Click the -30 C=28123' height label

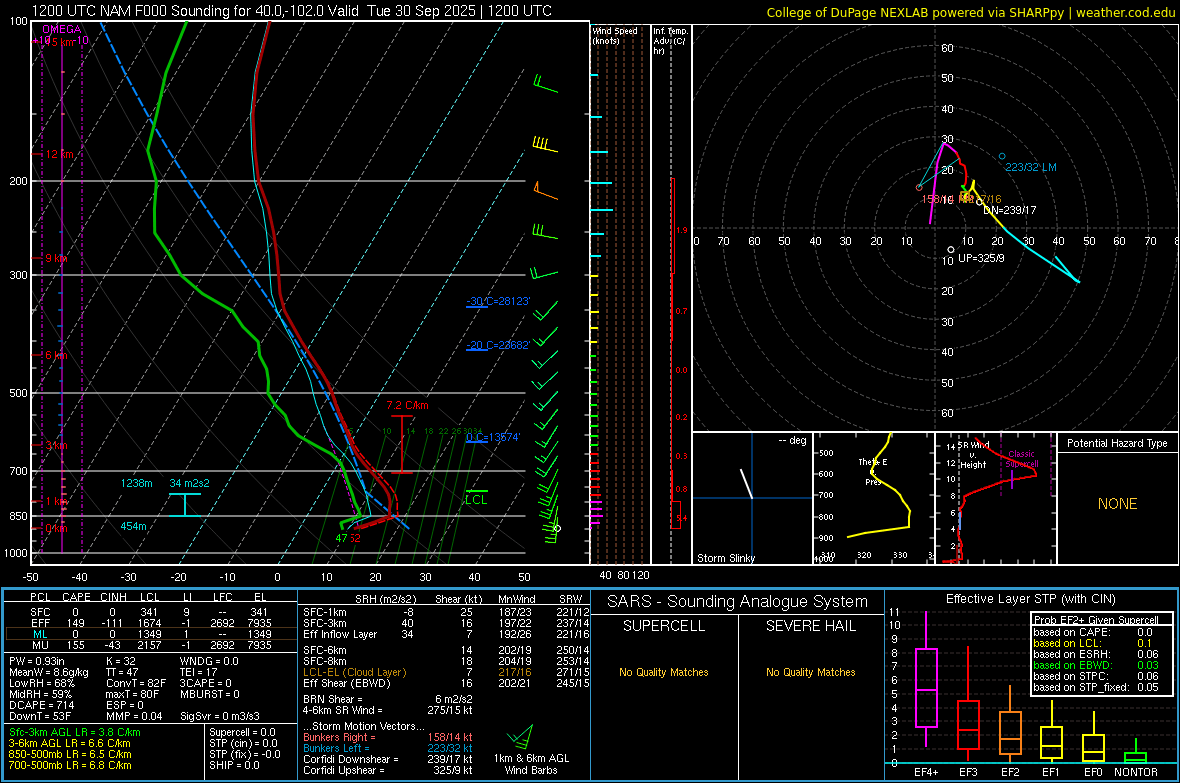click(498, 301)
